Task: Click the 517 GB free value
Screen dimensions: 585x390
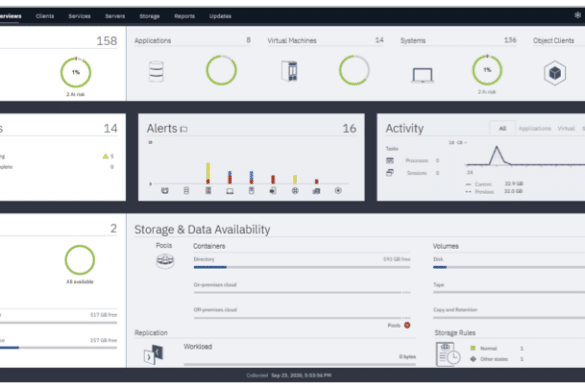Action: 103,315
